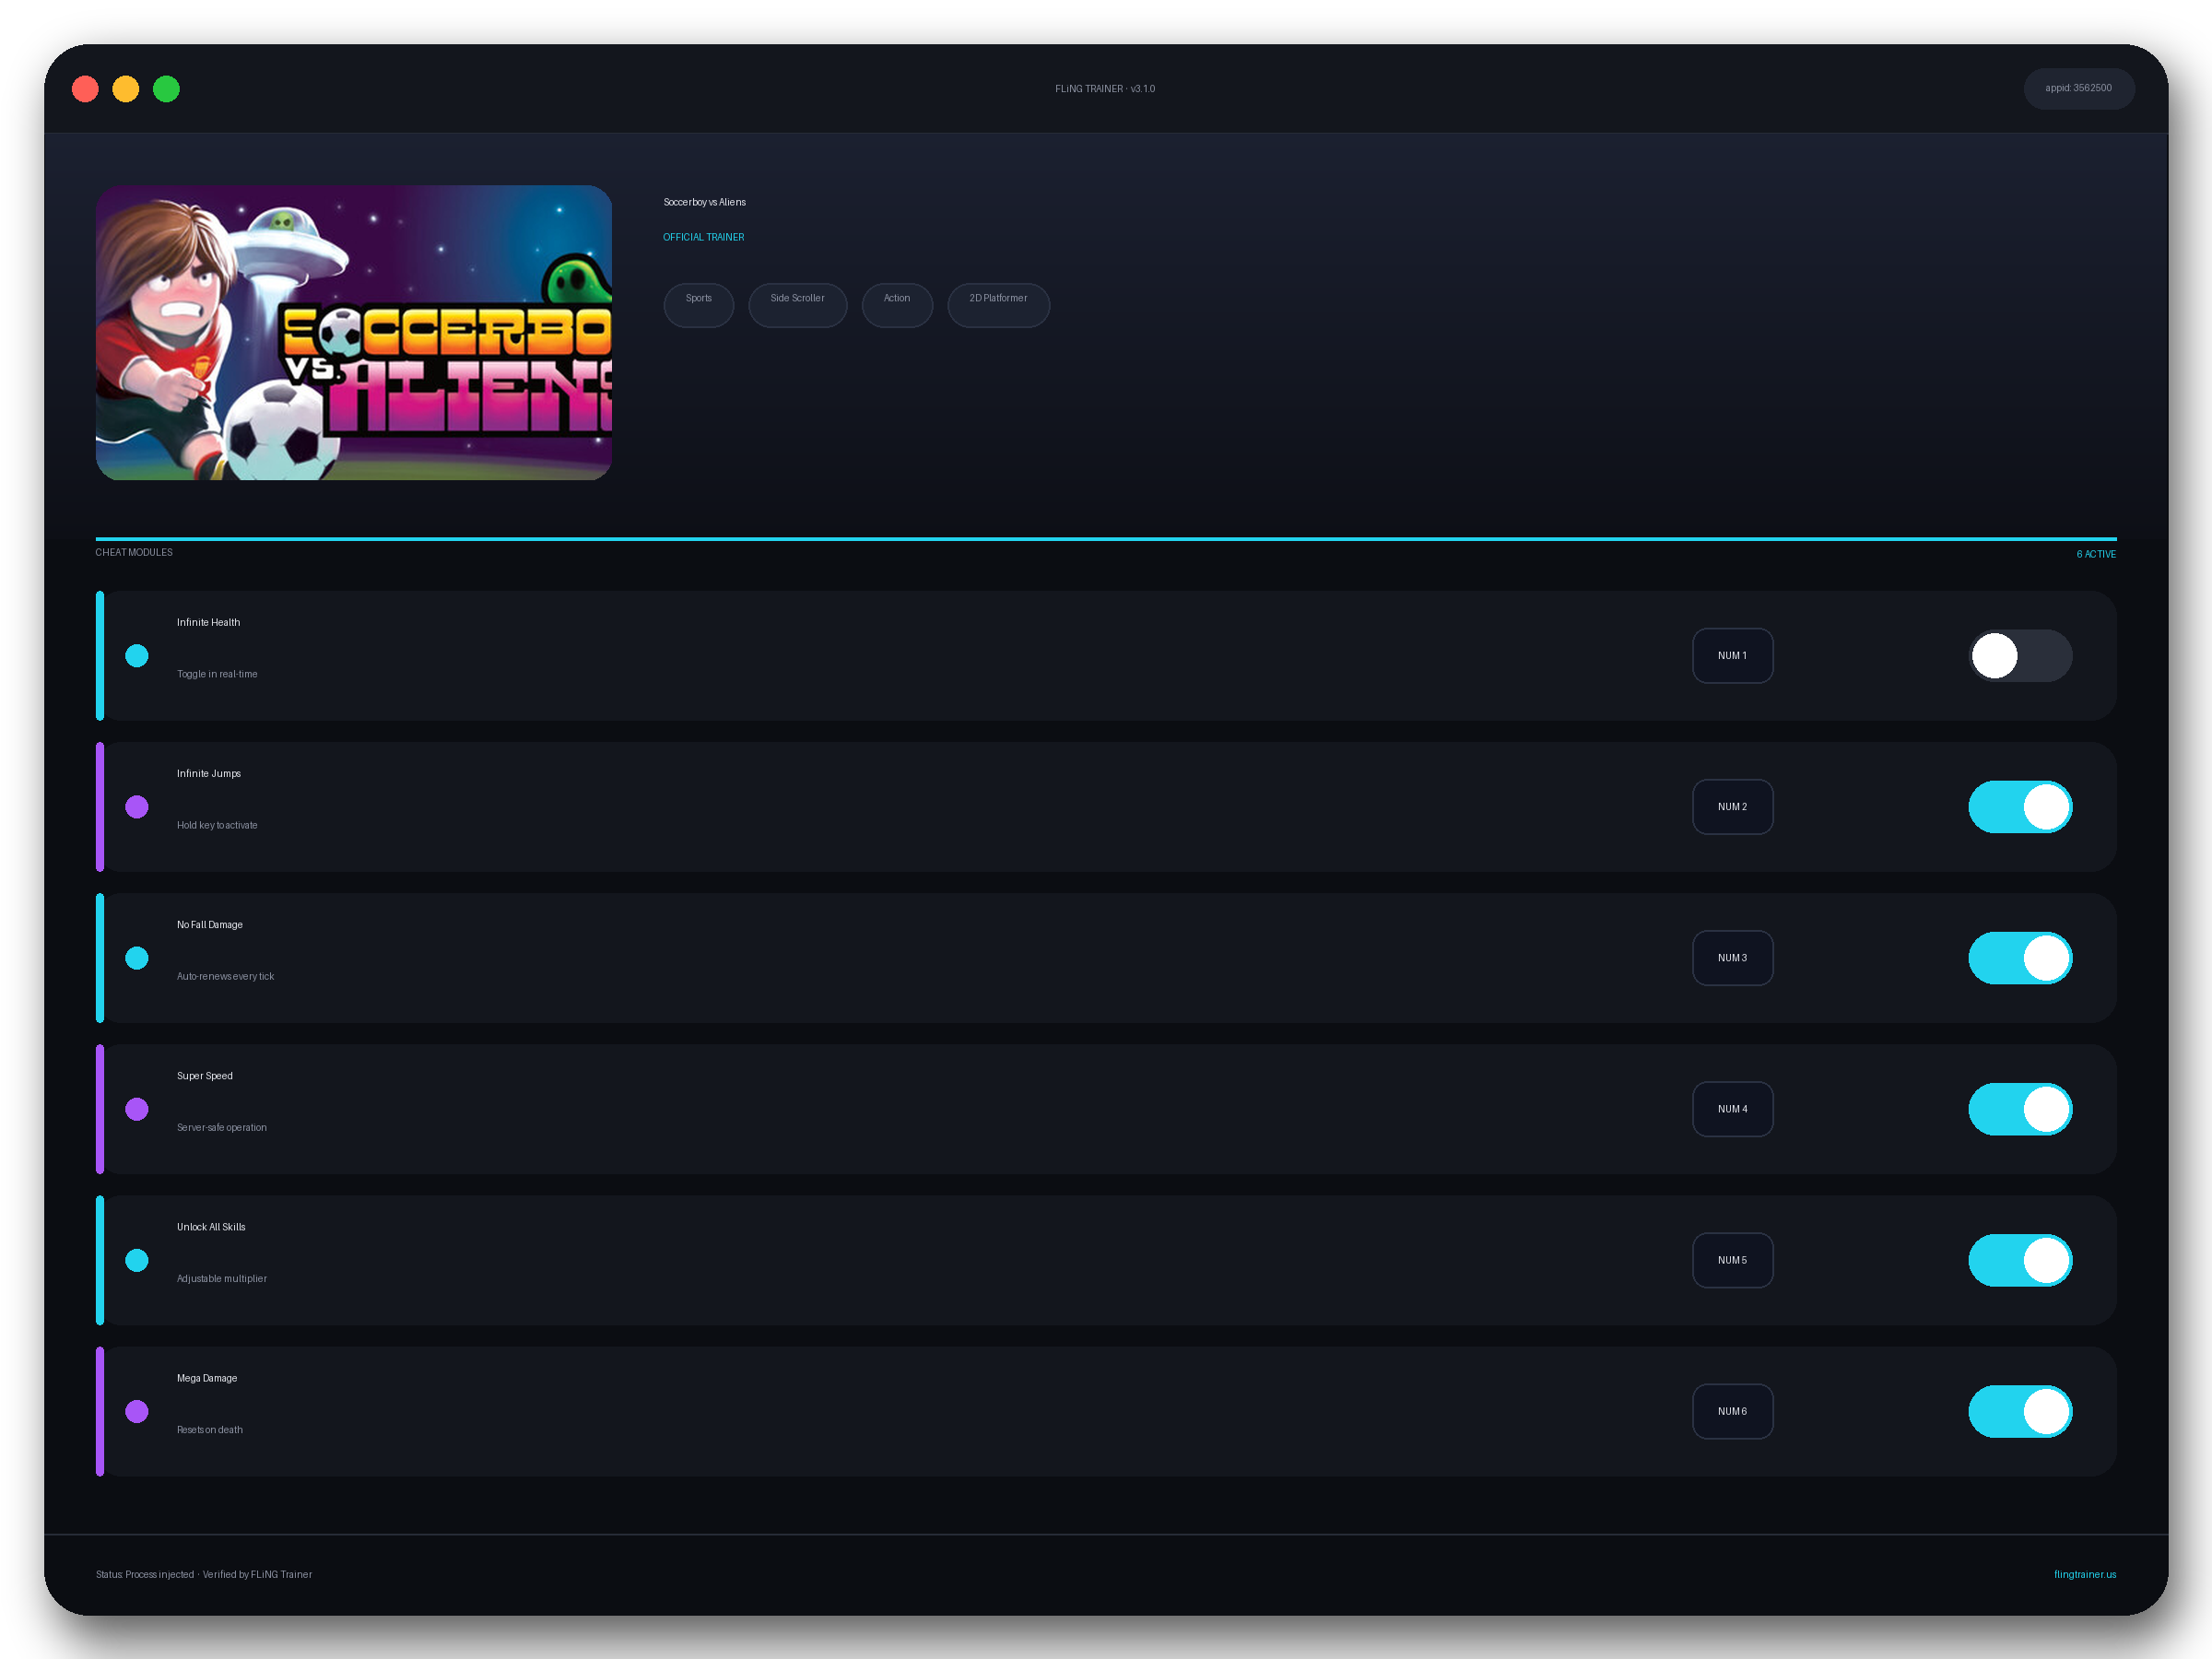Viewport: 2212px width, 1659px height.
Task: Select the NUM 5 hotkey button
Action: 1732,1260
